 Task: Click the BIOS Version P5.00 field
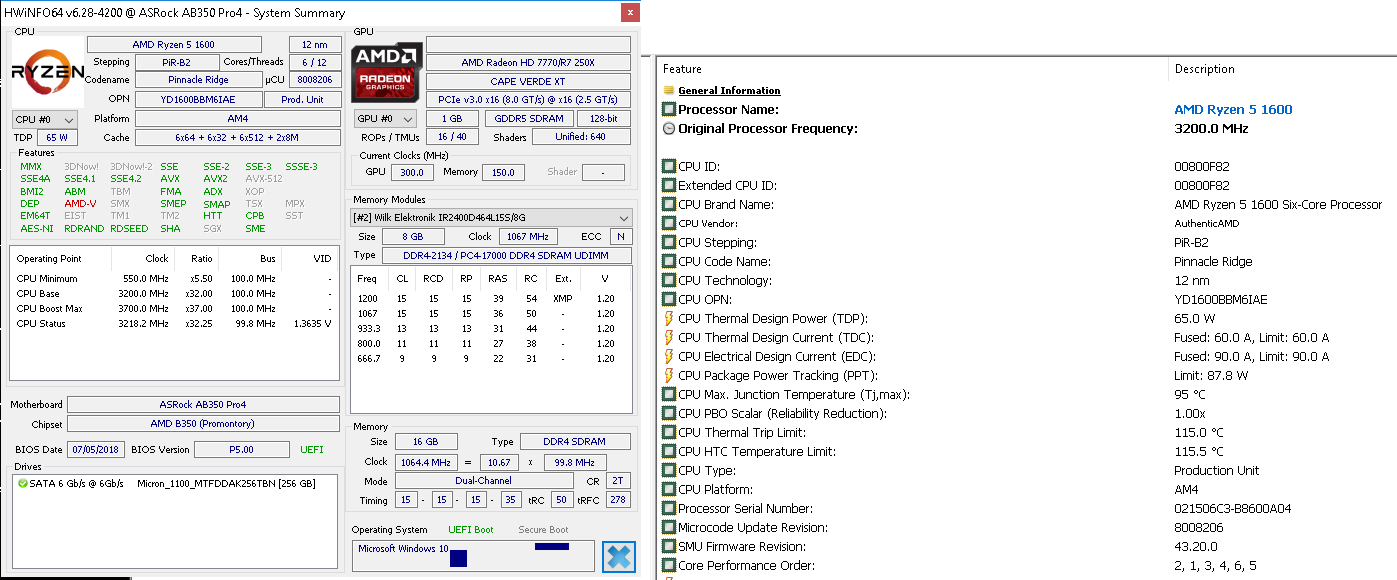point(241,449)
